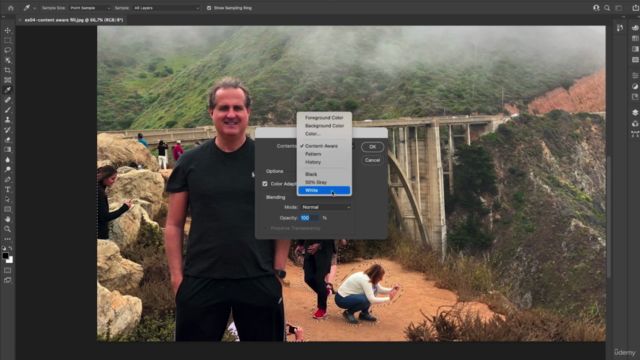Open the Properties panel icon
This screenshot has width=640, height=360.
(635, 76)
